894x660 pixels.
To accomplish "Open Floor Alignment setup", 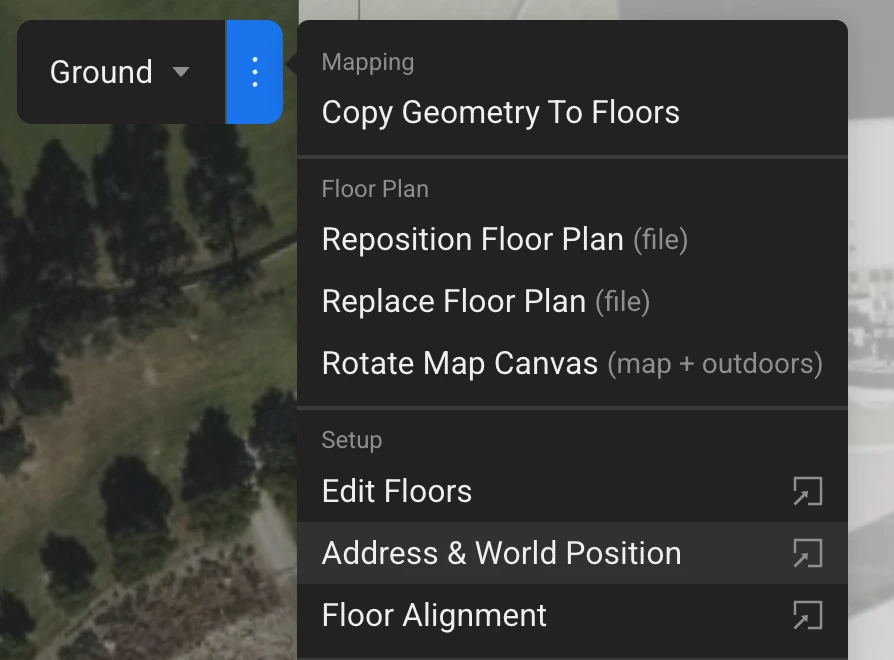I will tap(572, 615).
